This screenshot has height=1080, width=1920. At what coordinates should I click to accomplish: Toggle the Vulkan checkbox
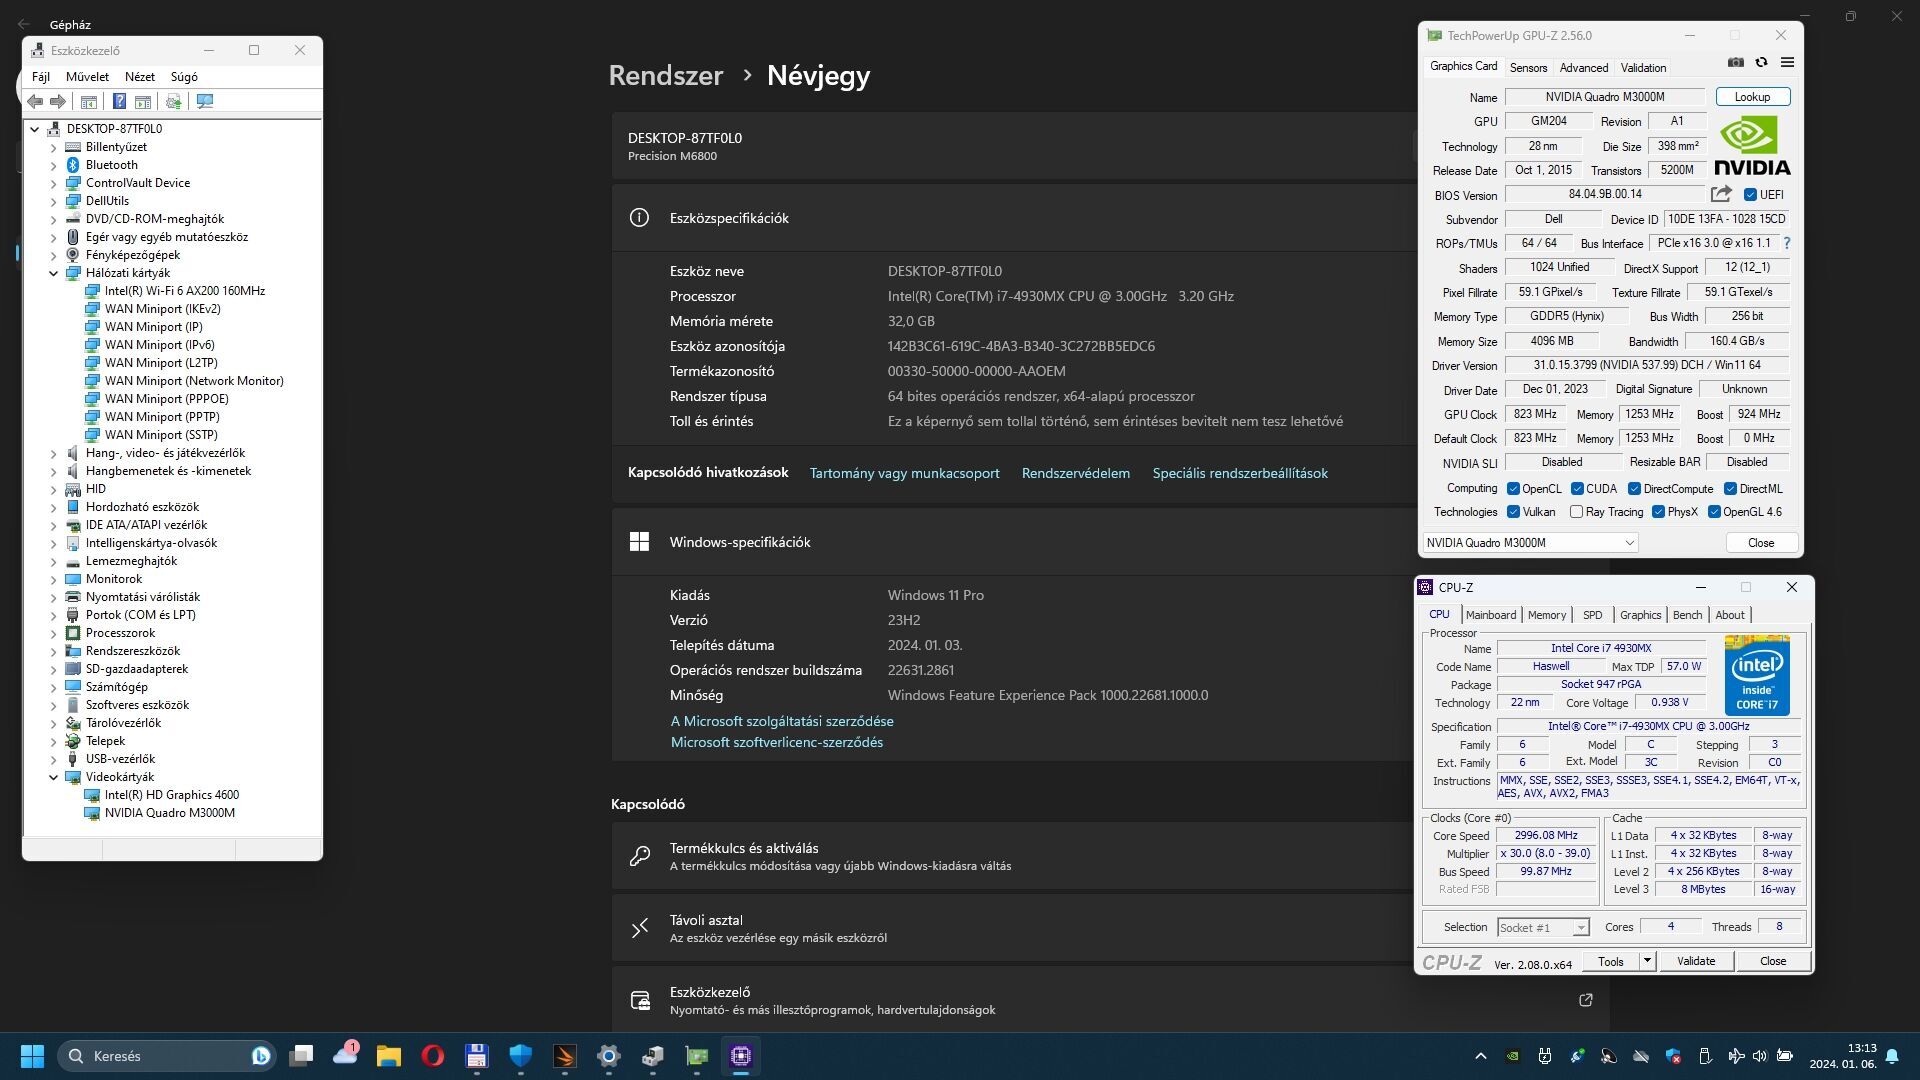[1513, 512]
